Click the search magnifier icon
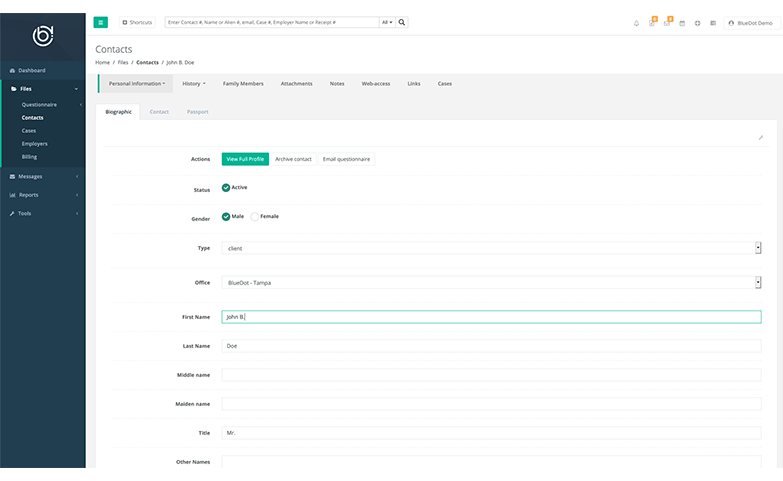The image size is (783, 481). pos(402,22)
